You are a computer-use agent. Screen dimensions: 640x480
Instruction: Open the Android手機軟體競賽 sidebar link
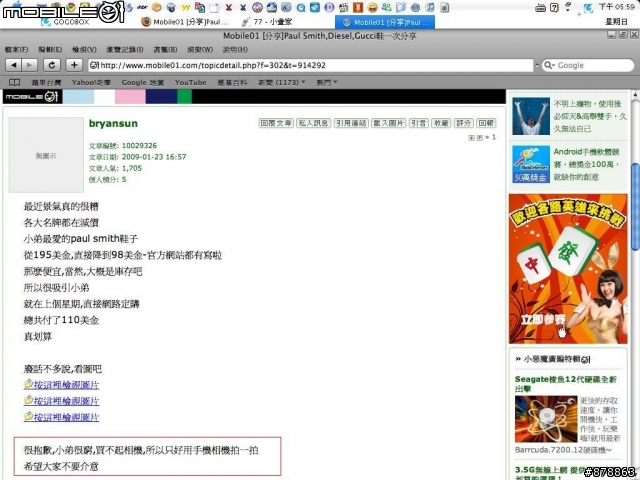point(587,164)
